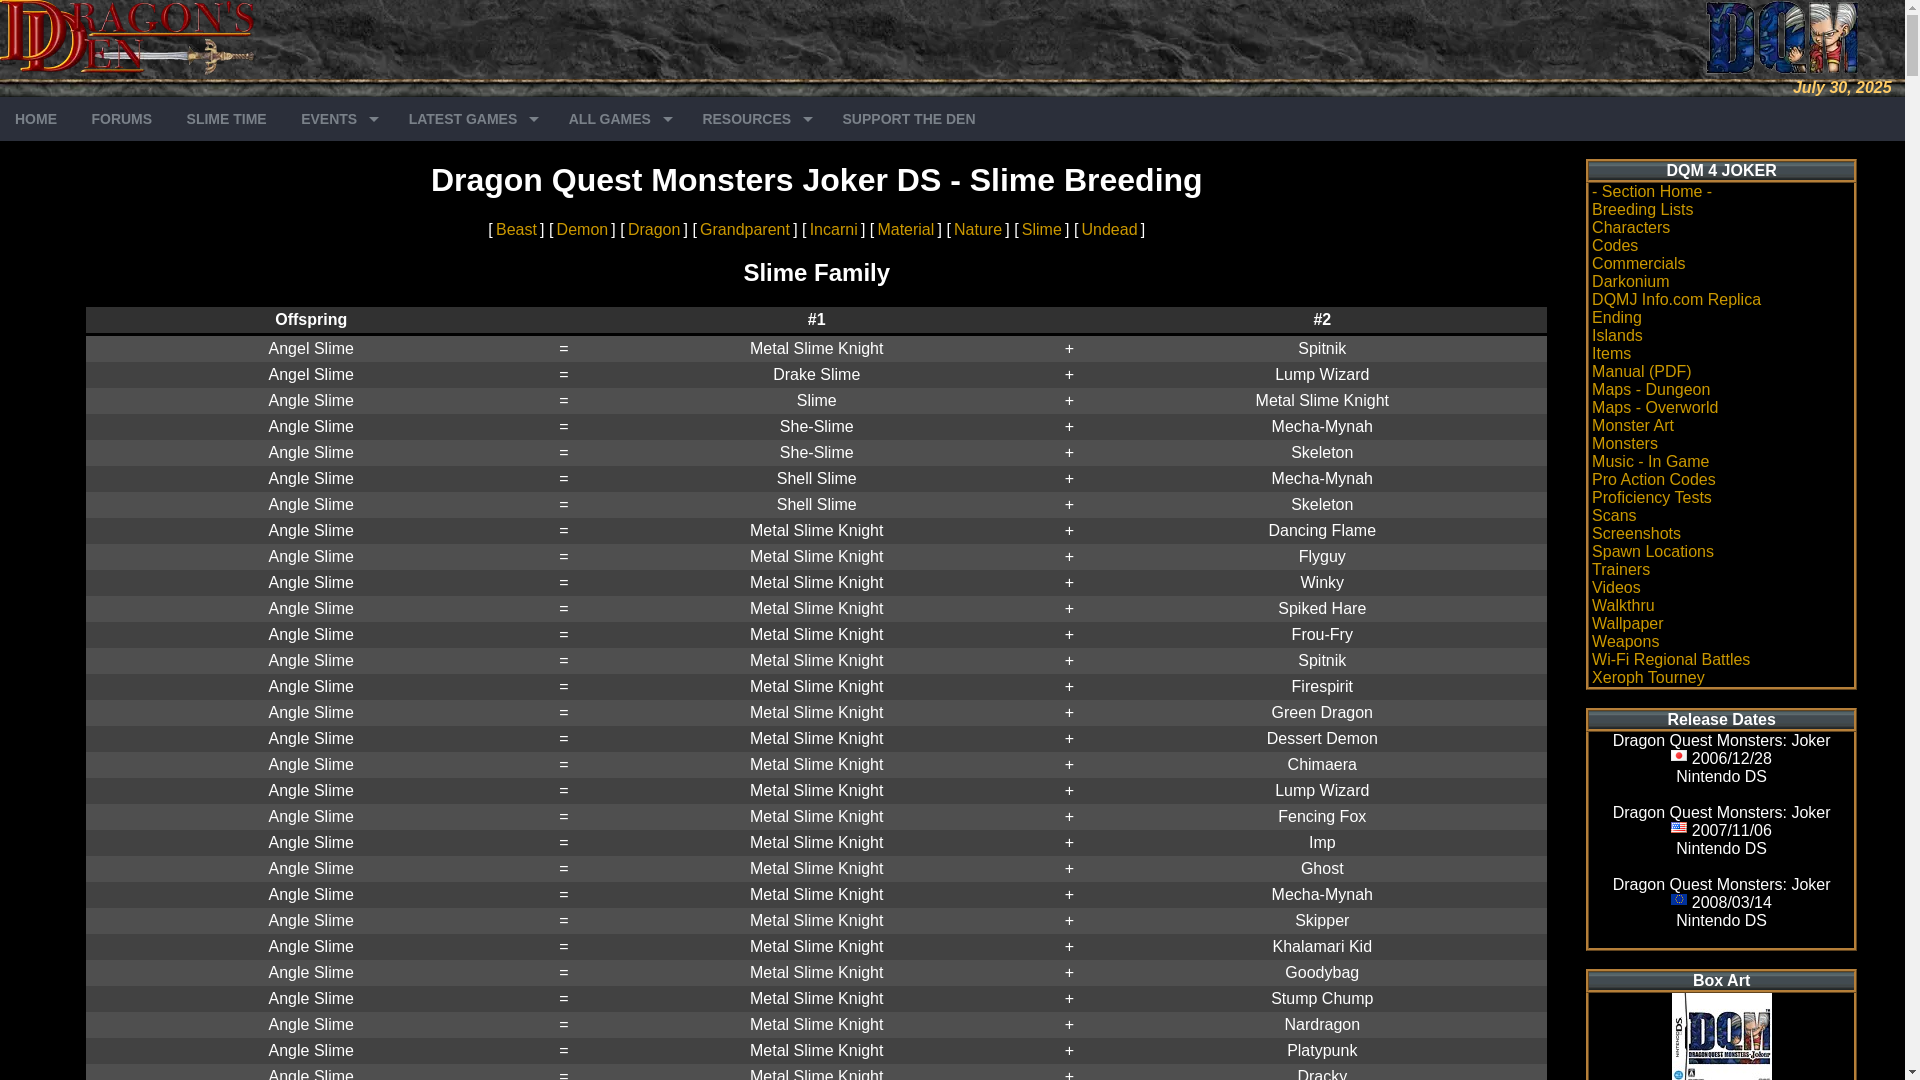Open the Slime breeding list link
This screenshot has width=1920, height=1080.
click(1042, 230)
